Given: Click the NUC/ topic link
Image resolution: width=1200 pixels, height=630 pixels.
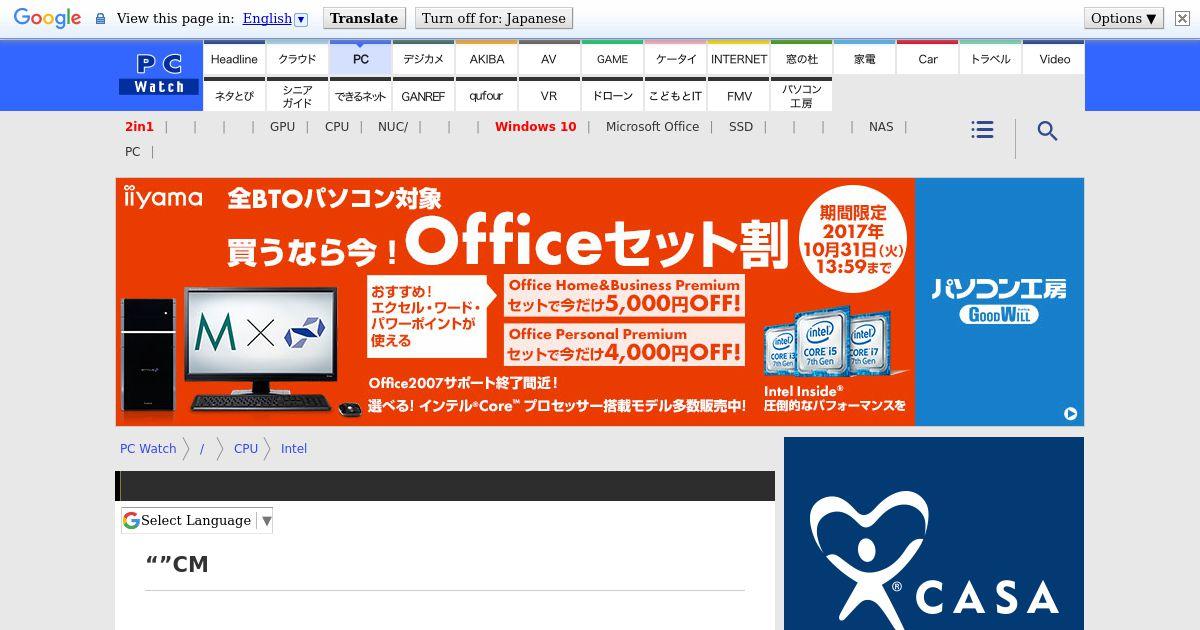Looking at the screenshot, I should pyautogui.click(x=393, y=126).
